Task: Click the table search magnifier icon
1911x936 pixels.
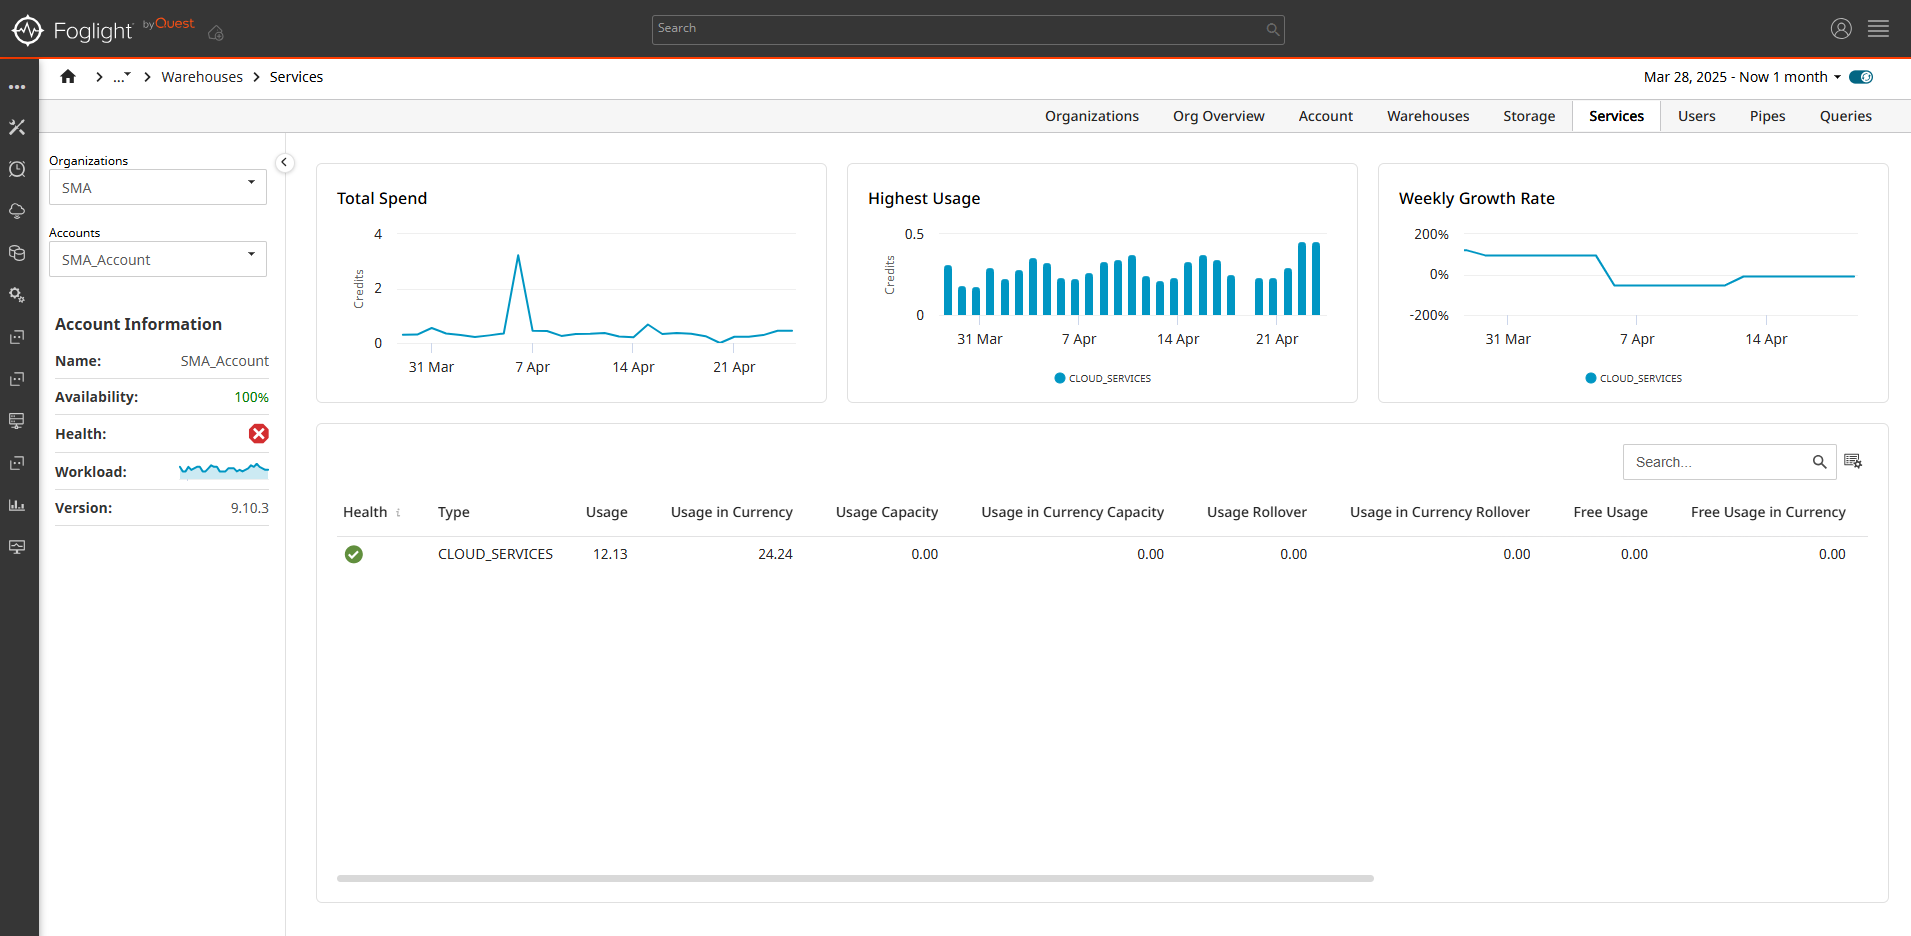Action: (1819, 462)
